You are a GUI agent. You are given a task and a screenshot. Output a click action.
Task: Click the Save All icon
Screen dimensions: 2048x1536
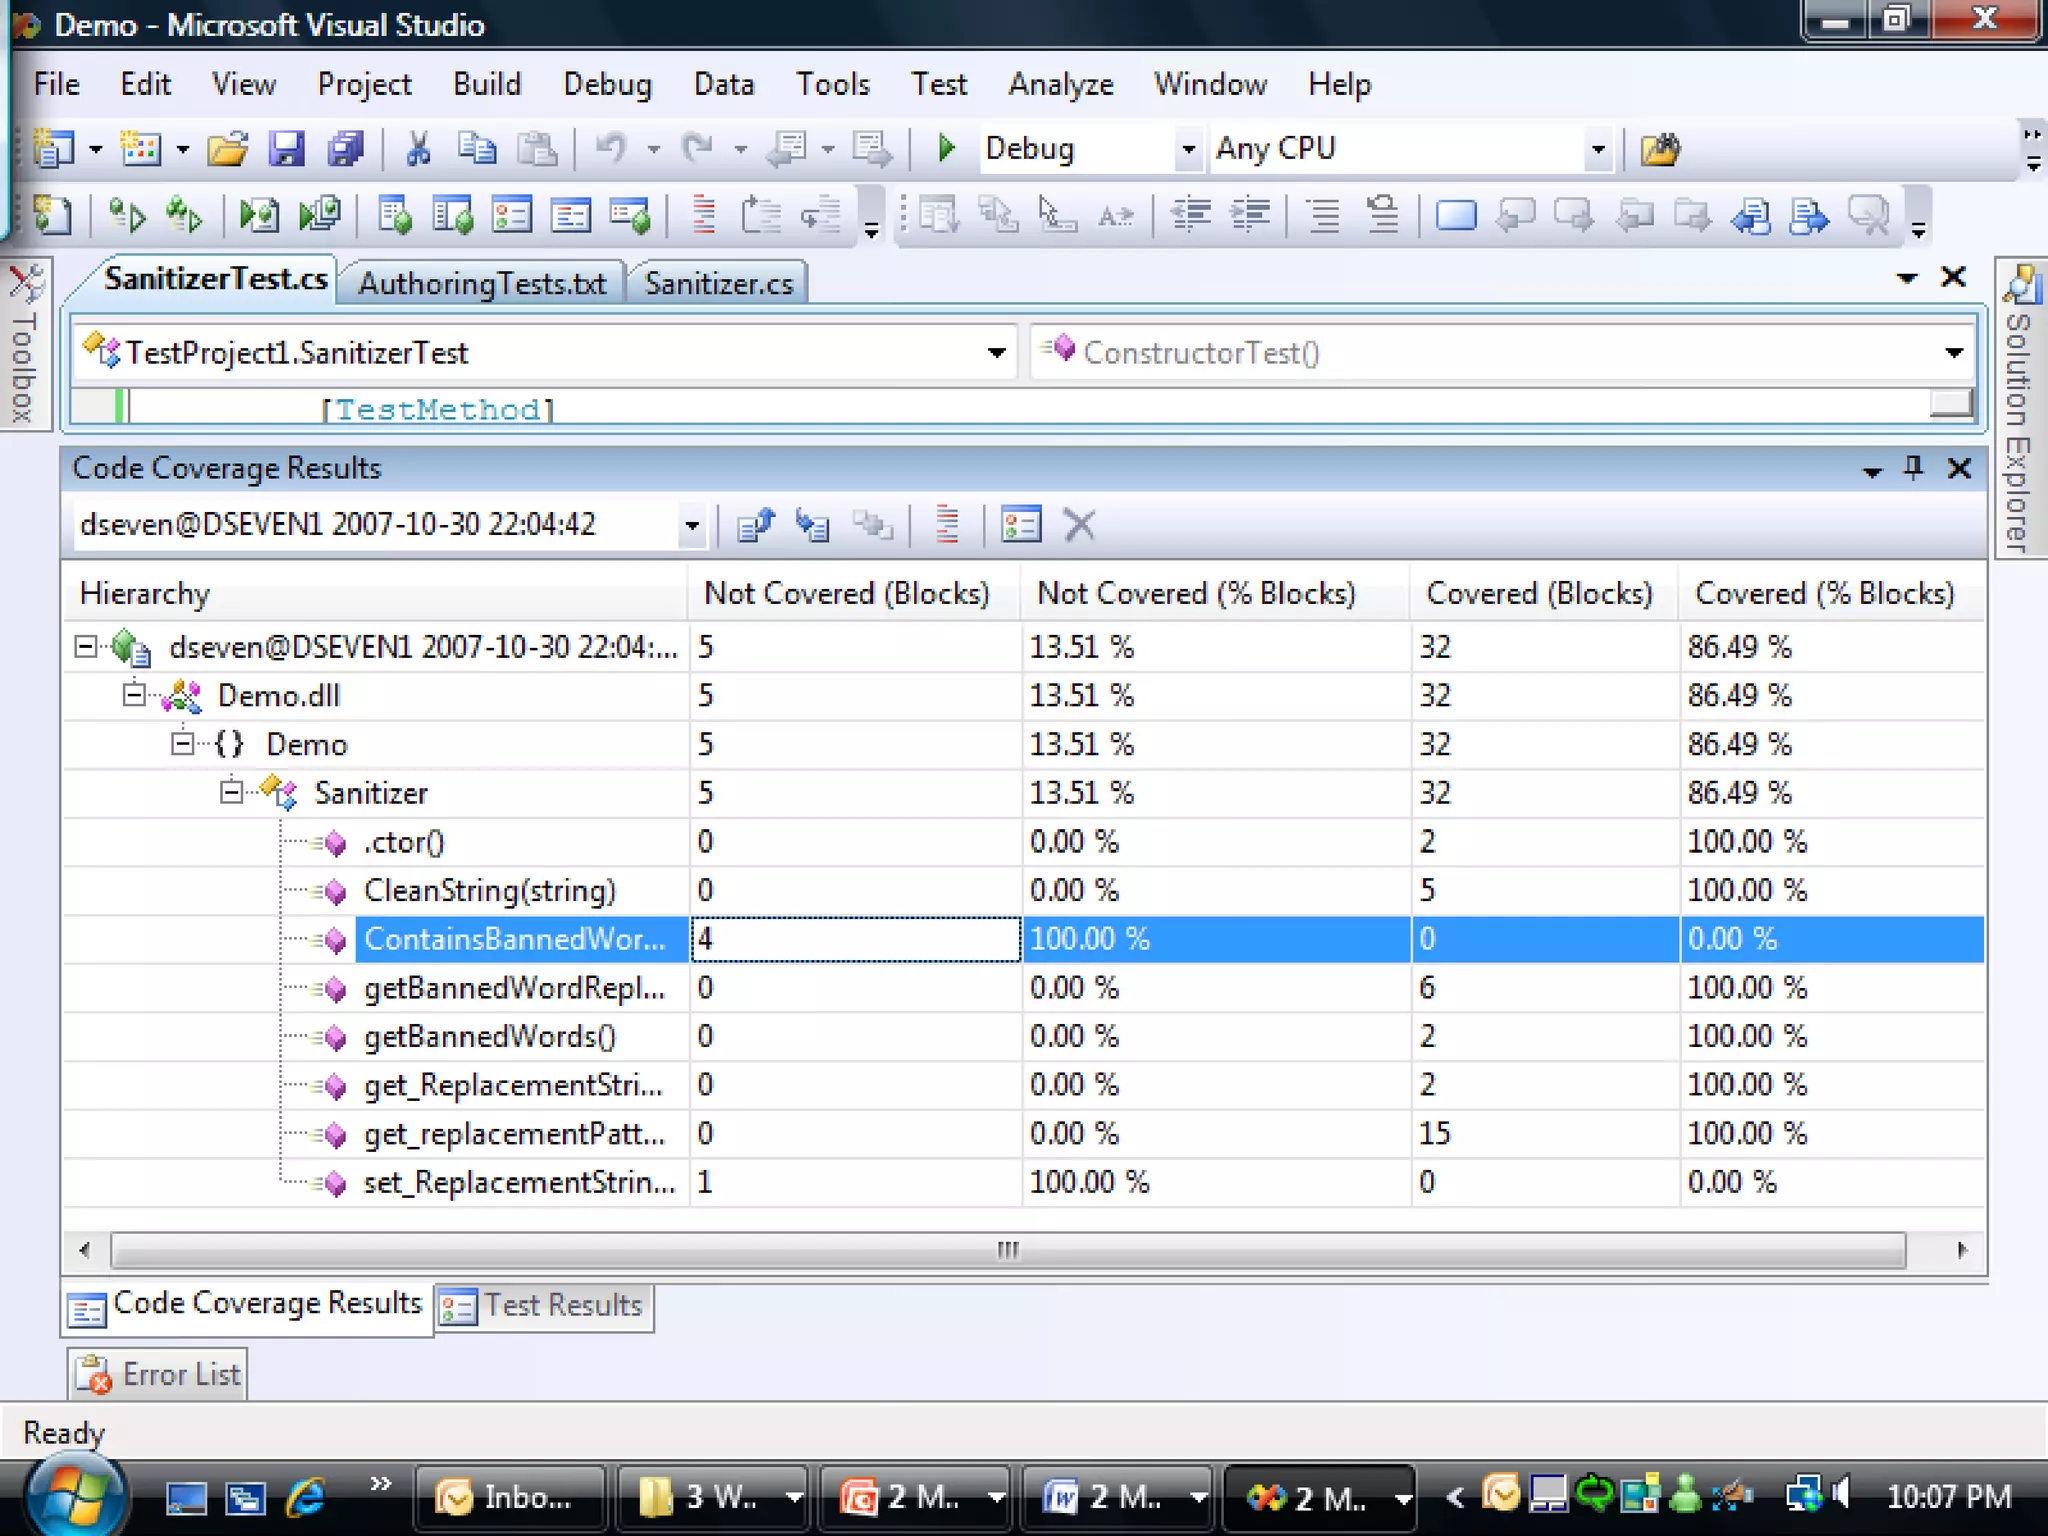[x=345, y=149]
